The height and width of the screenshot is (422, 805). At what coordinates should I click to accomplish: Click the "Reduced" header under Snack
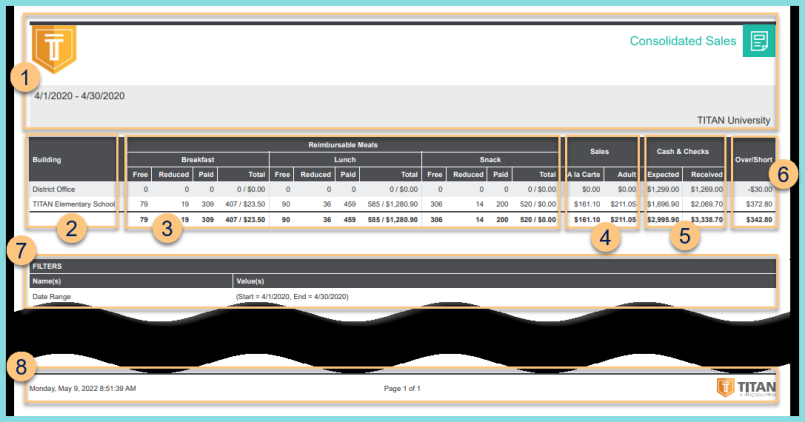[468, 175]
